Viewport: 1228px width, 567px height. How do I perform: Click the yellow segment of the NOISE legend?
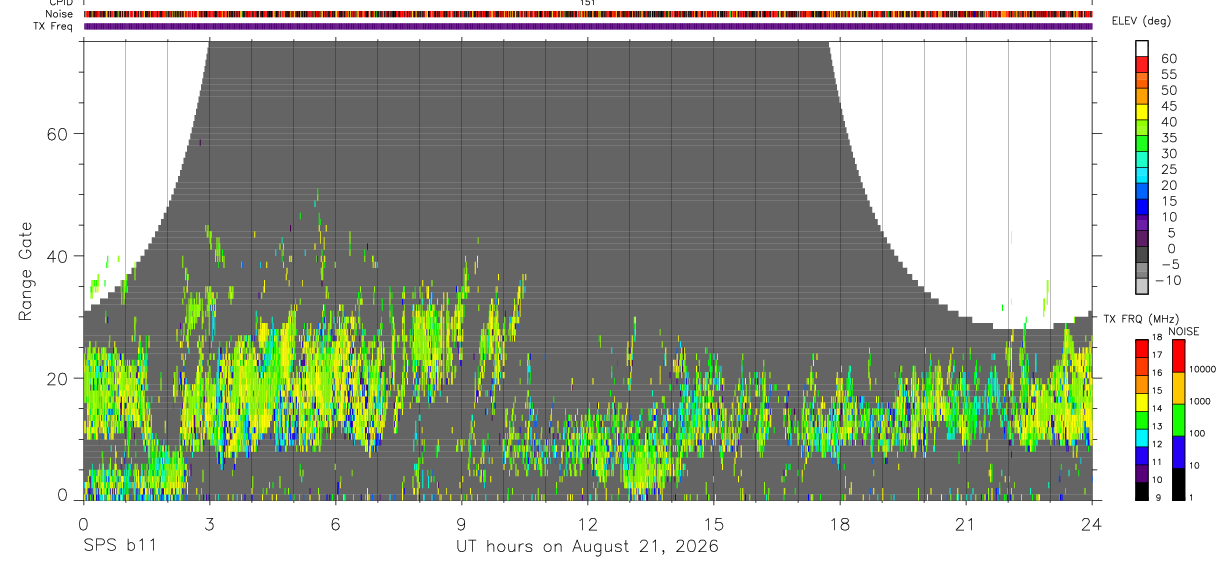pos(1178,388)
